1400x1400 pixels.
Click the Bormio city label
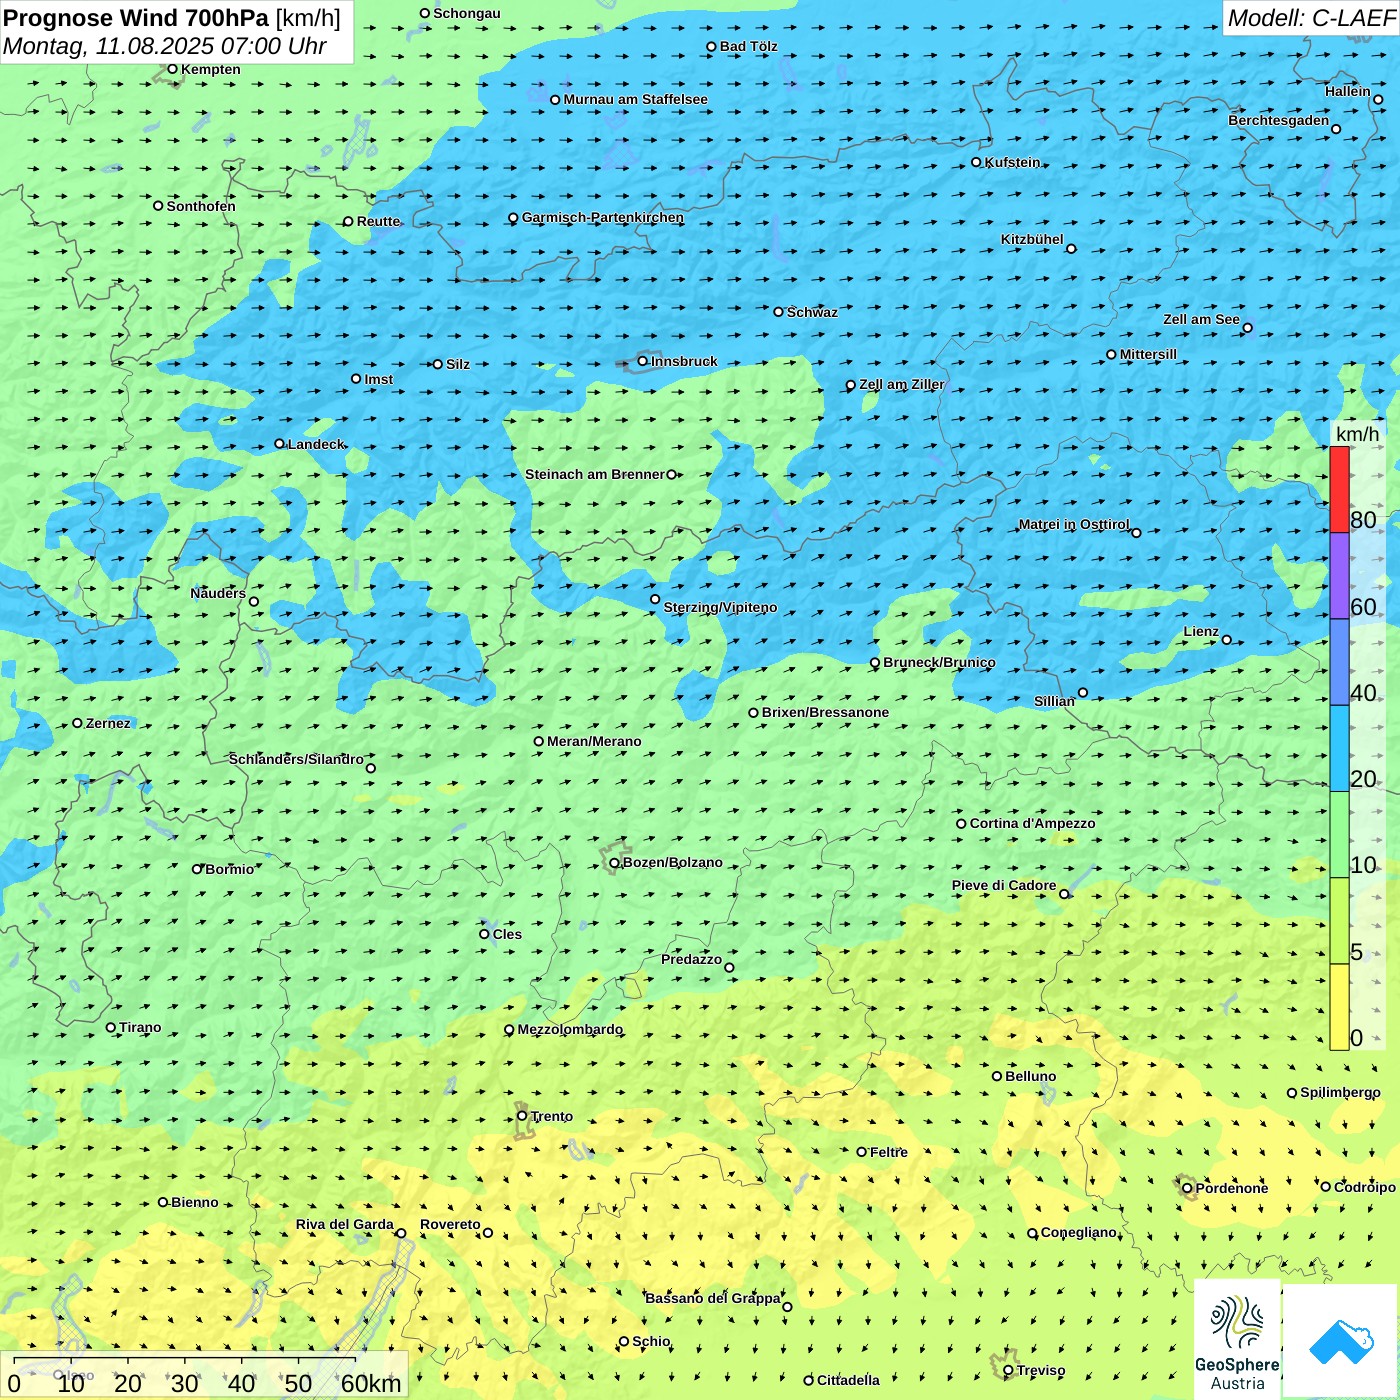click(229, 869)
